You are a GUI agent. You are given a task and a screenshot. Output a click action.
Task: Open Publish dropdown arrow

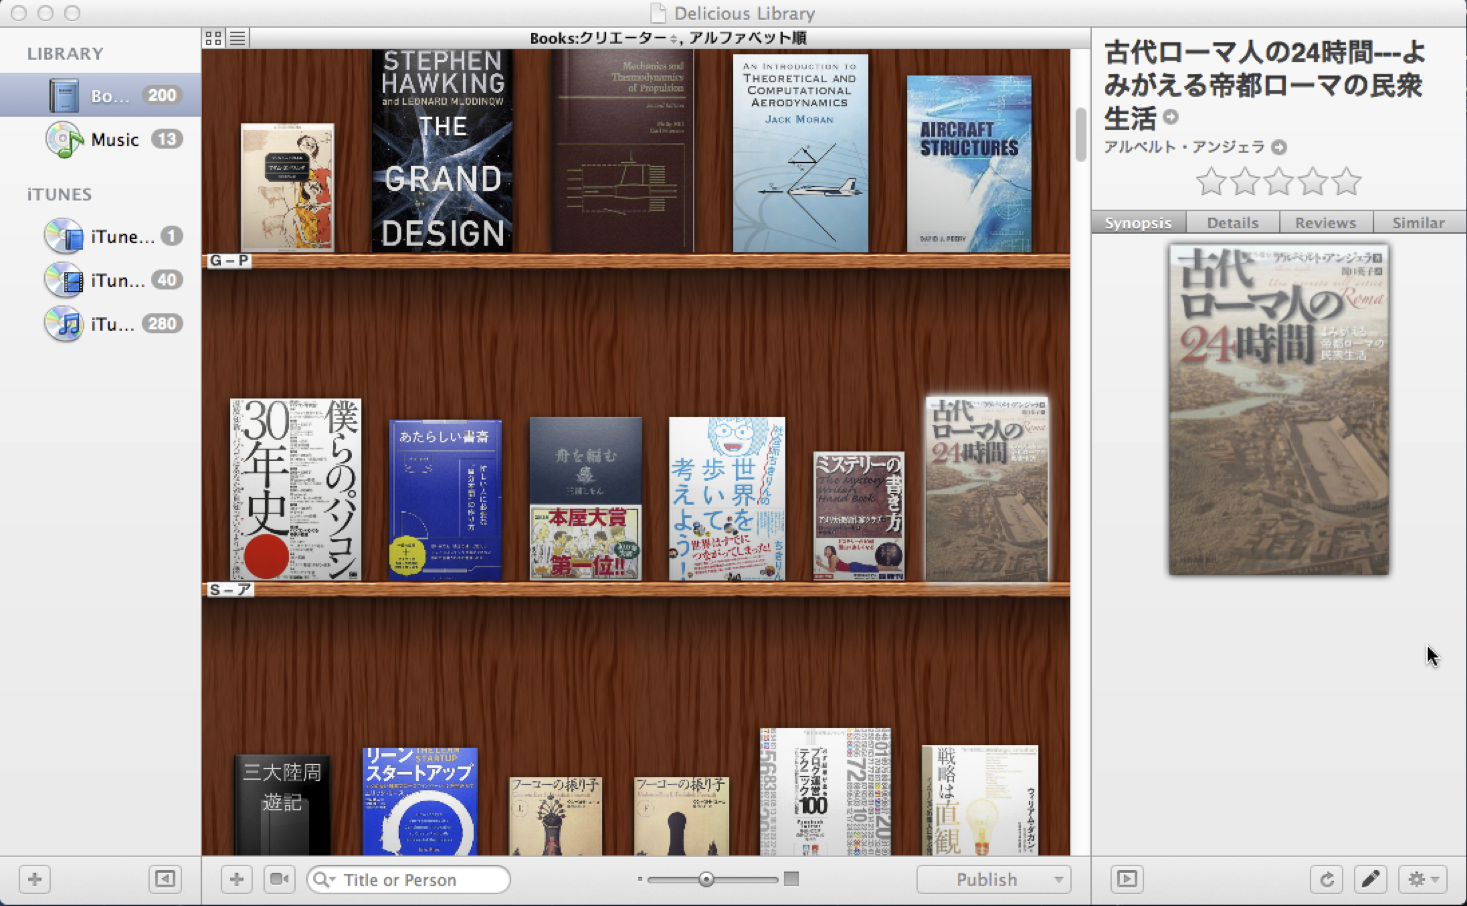click(1059, 880)
